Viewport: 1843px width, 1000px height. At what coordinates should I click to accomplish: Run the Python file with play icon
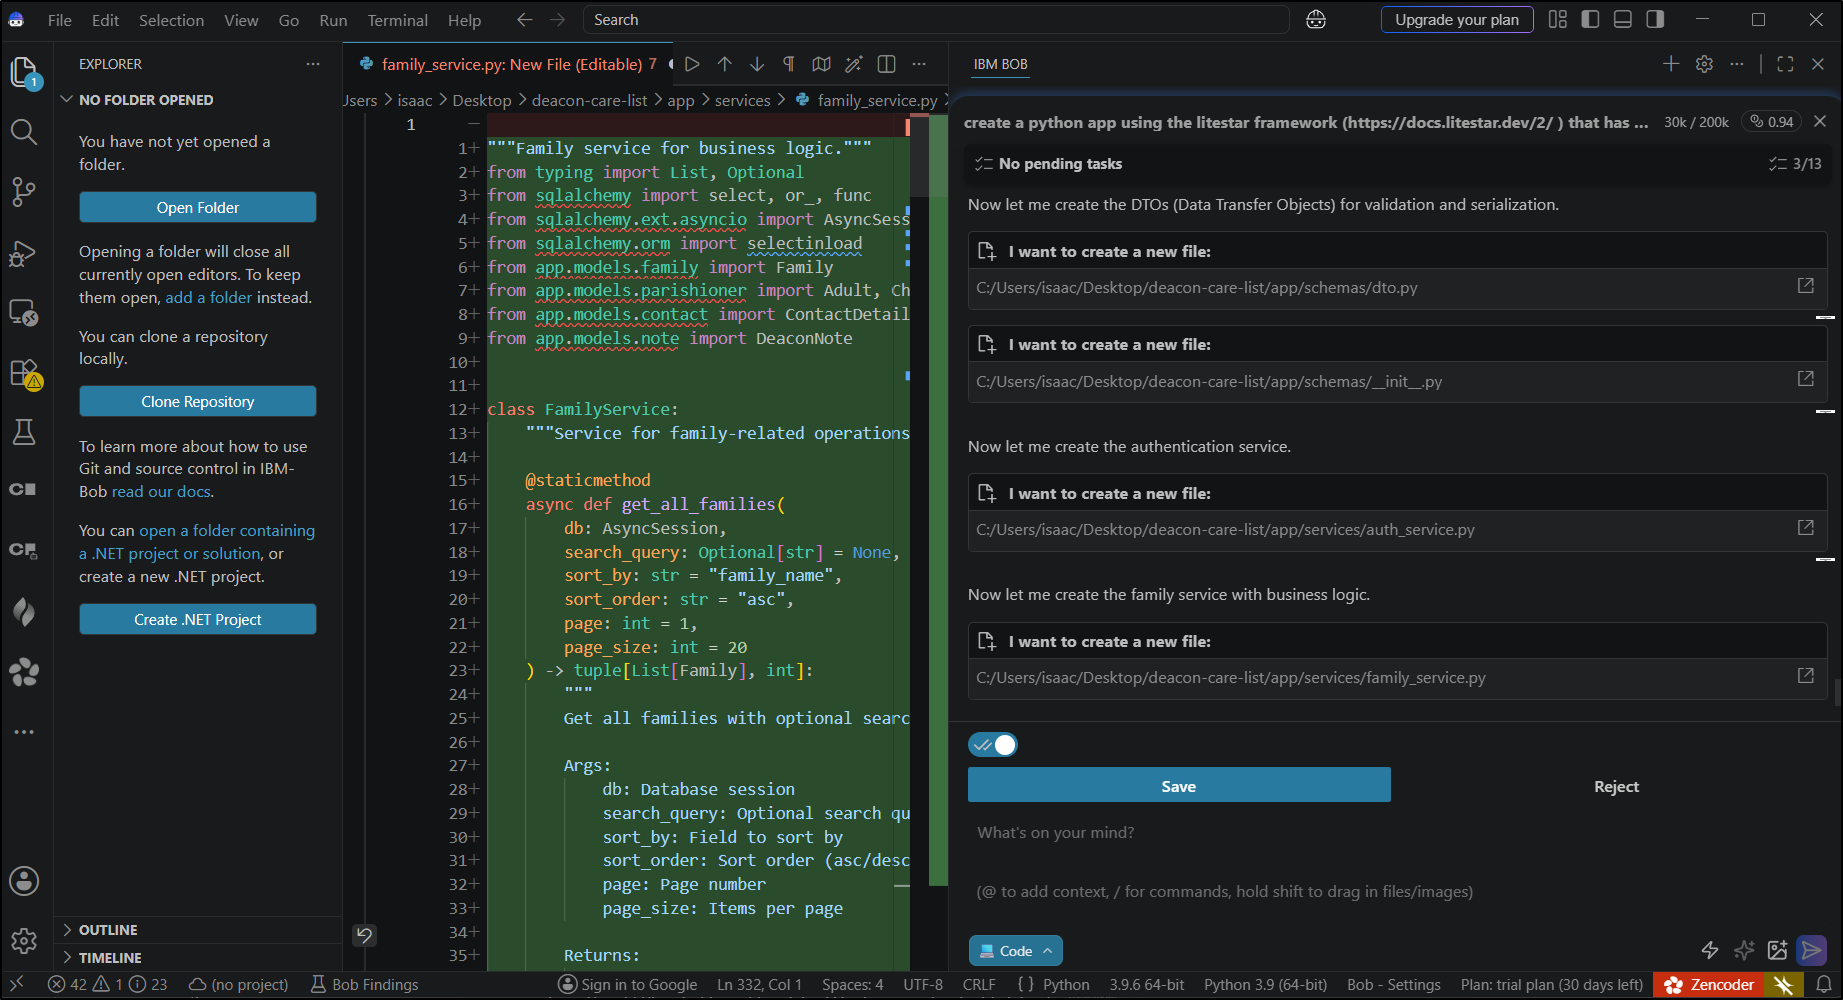[x=692, y=64]
